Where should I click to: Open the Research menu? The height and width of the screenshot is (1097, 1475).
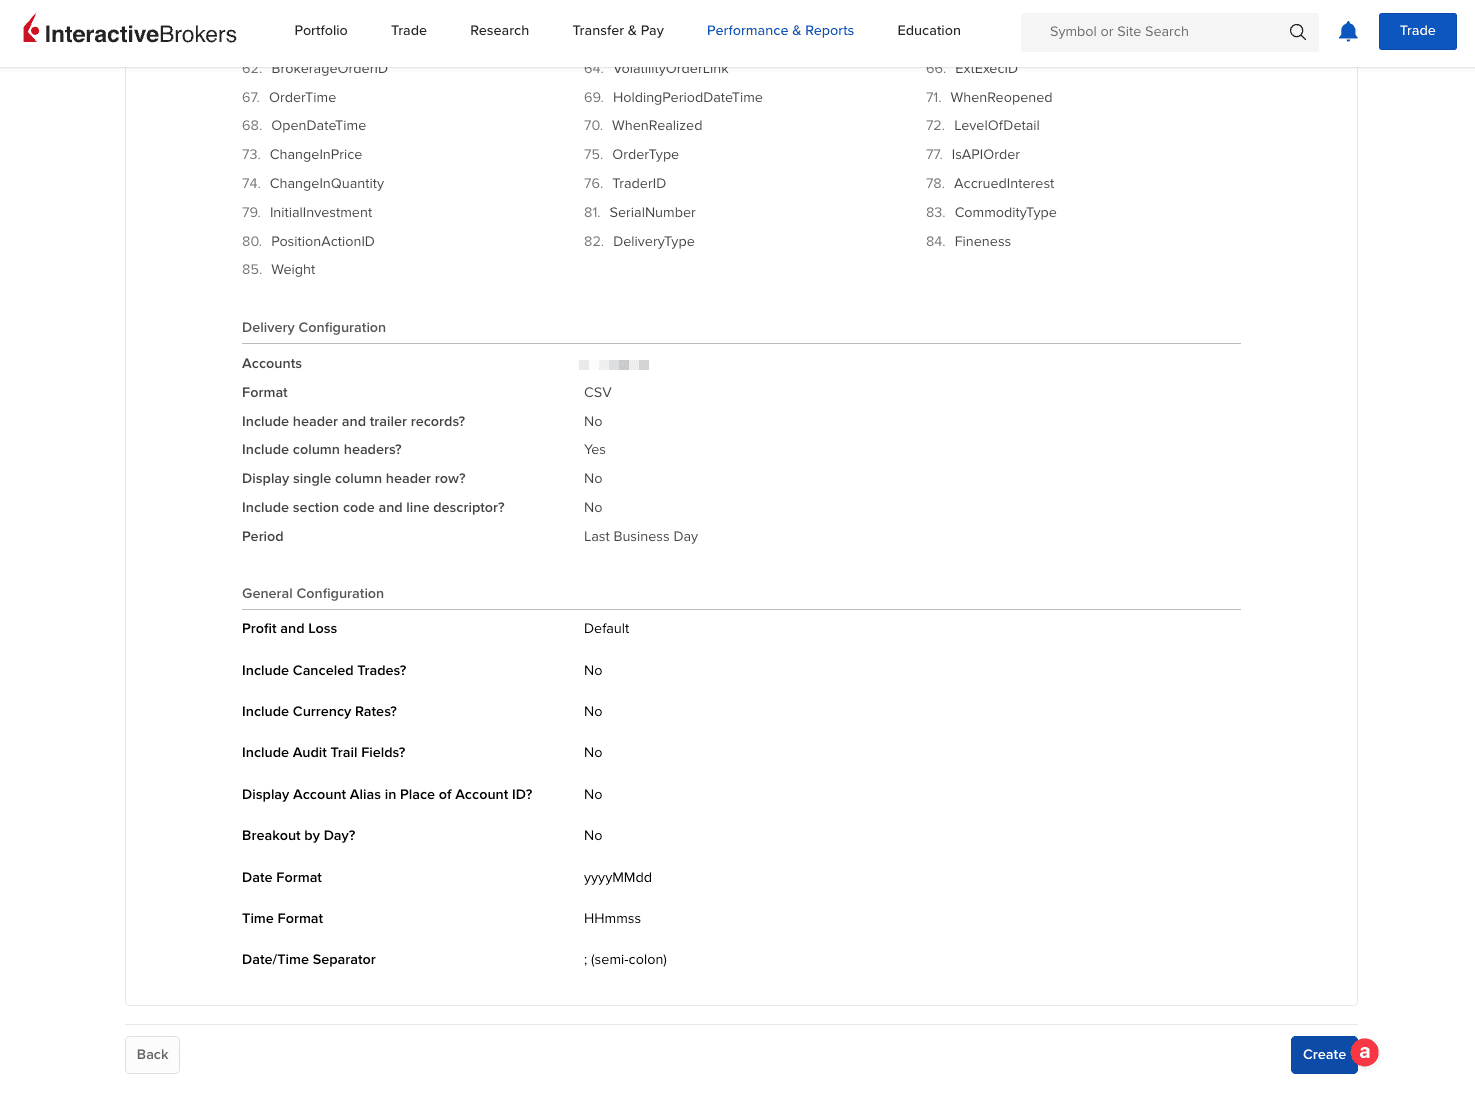pos(499,31)
